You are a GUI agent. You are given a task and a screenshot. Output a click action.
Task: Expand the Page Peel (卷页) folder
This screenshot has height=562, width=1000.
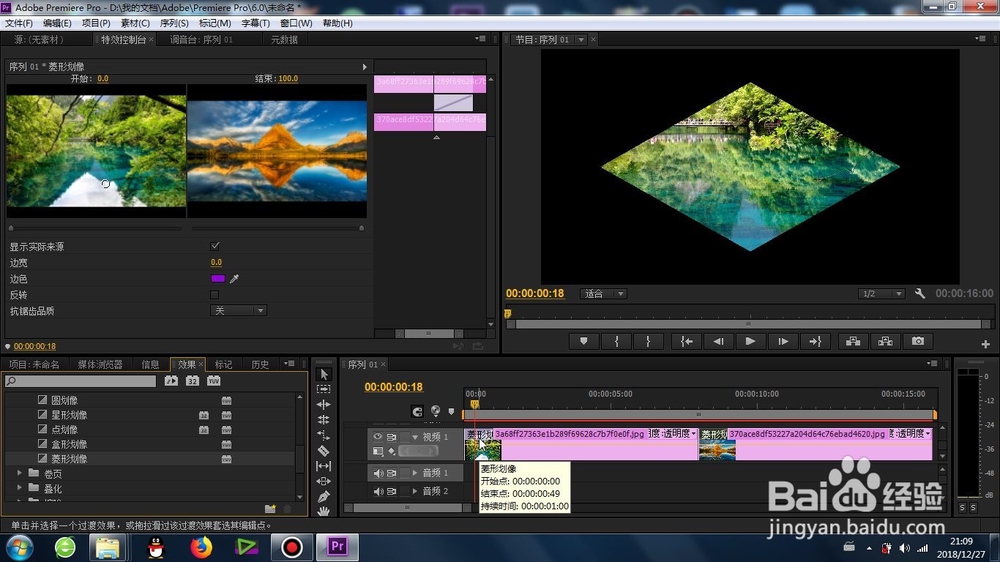click(x=19, y=473)
